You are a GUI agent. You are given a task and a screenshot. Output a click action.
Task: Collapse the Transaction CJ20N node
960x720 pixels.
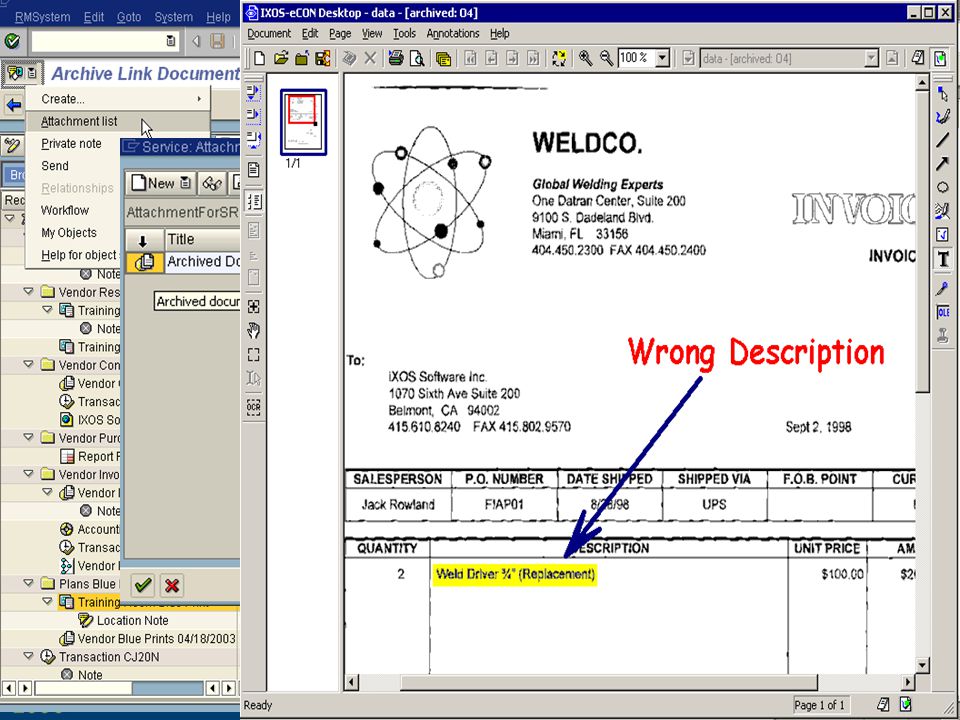28,656
